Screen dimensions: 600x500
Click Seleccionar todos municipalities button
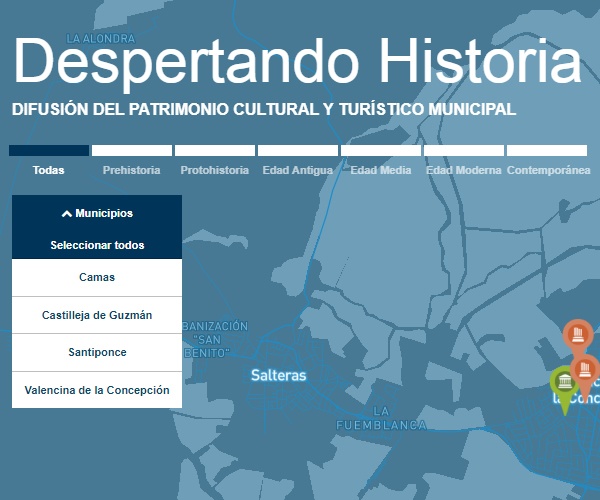(97, 245)
